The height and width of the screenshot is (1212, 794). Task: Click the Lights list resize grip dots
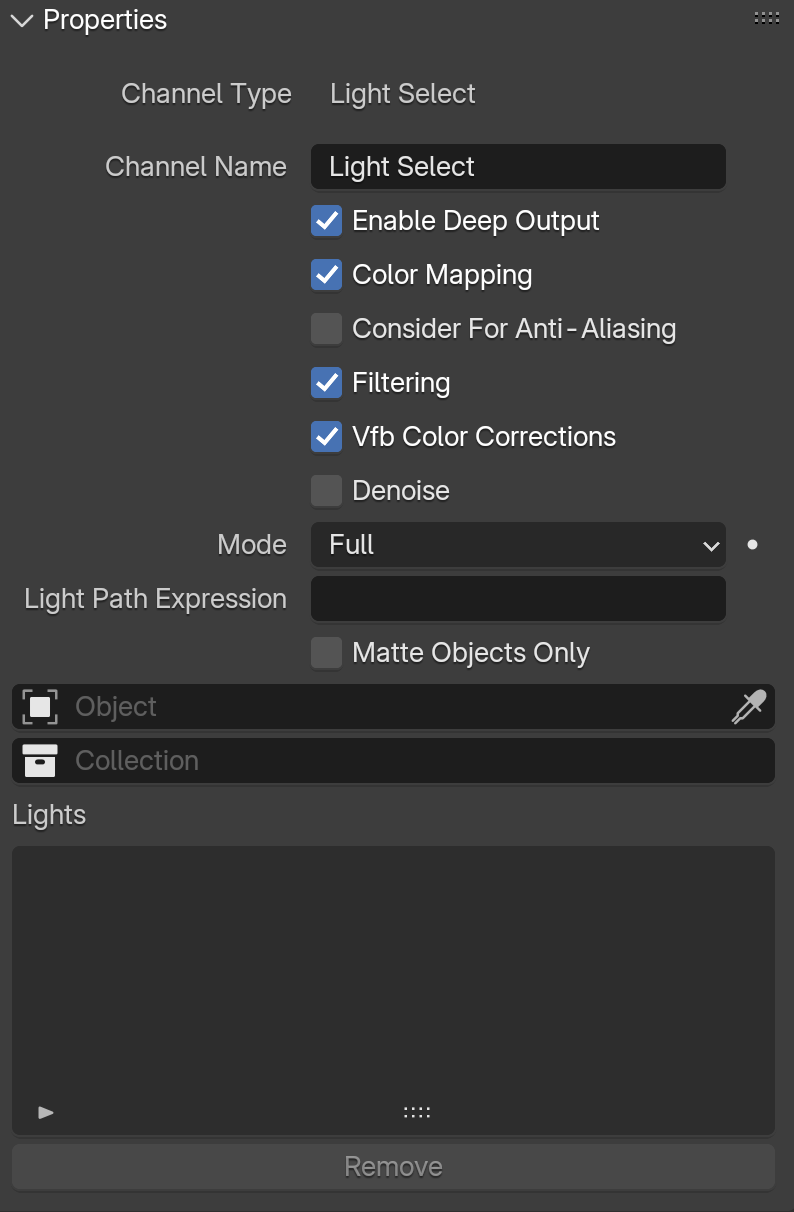pyautogui.click(x=417, y=1112)
